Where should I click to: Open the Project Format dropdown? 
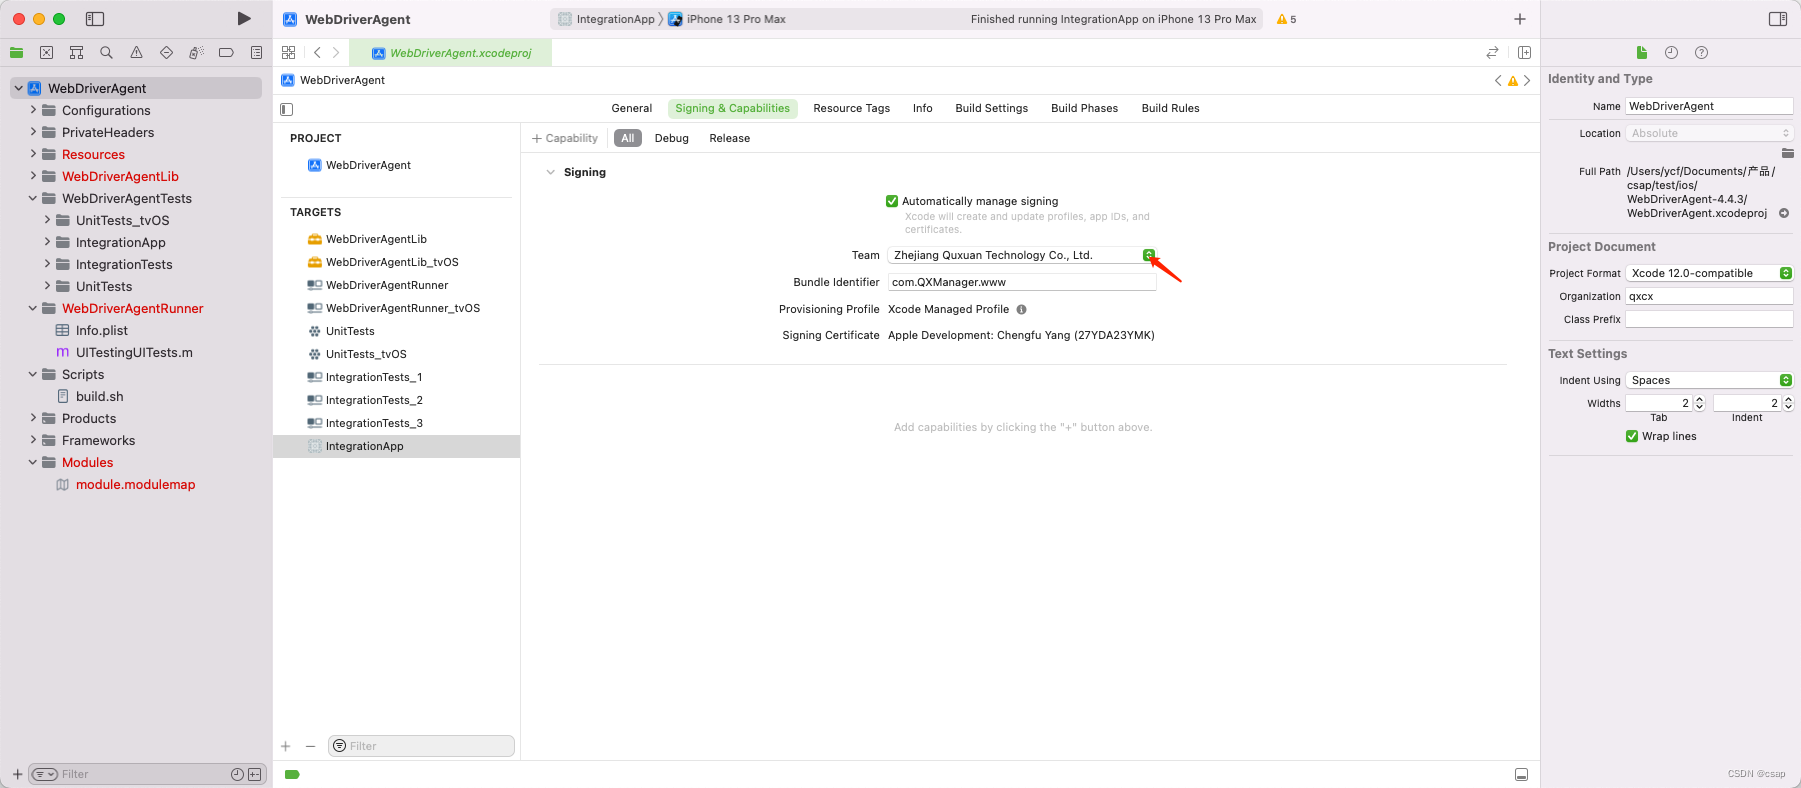point(1709,273)
